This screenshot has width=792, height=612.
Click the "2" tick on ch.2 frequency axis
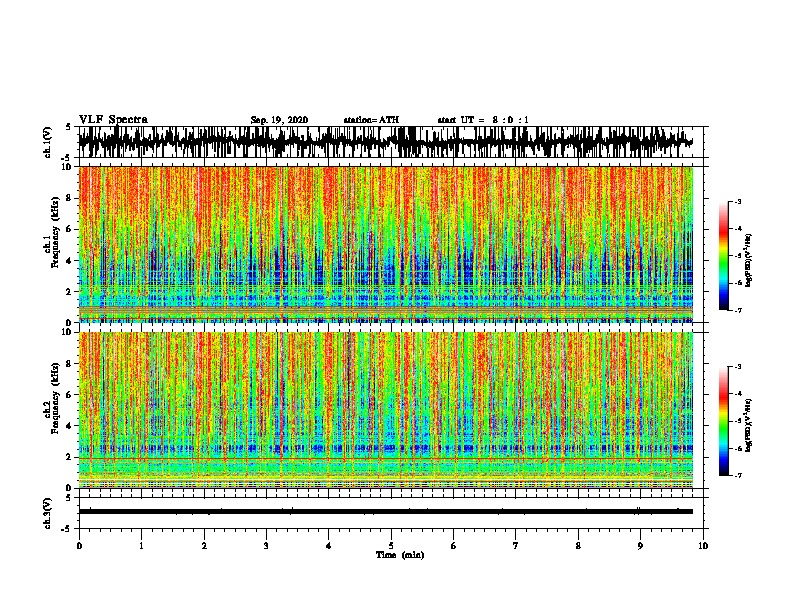click(70, 457)
